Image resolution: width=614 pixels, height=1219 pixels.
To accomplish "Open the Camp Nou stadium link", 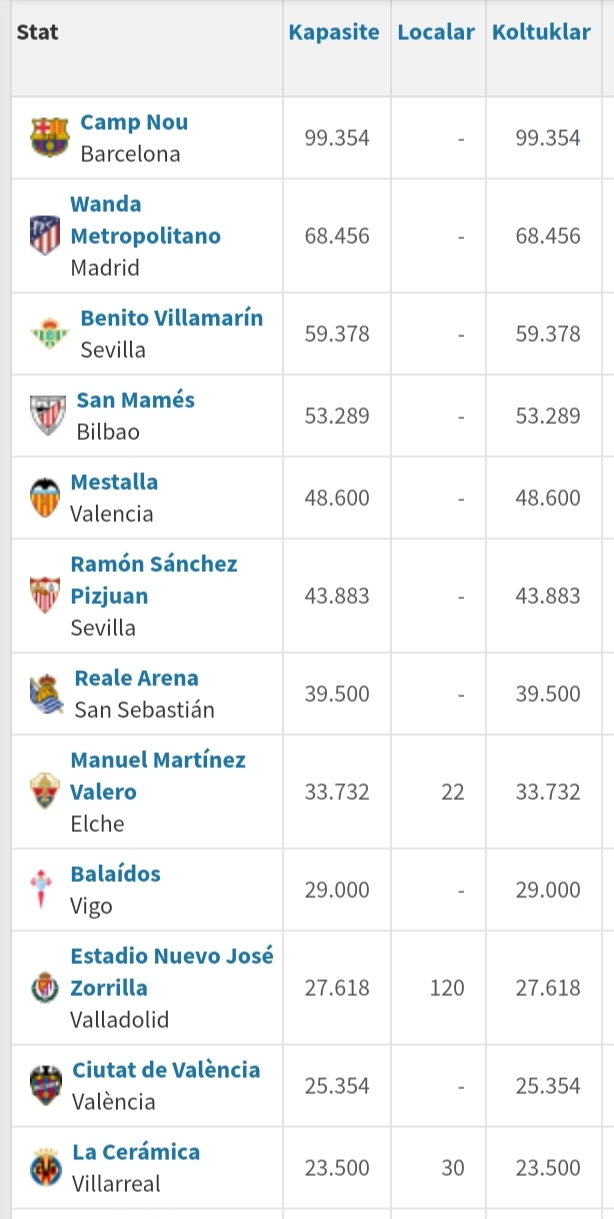I will click(x=134, y=122).
